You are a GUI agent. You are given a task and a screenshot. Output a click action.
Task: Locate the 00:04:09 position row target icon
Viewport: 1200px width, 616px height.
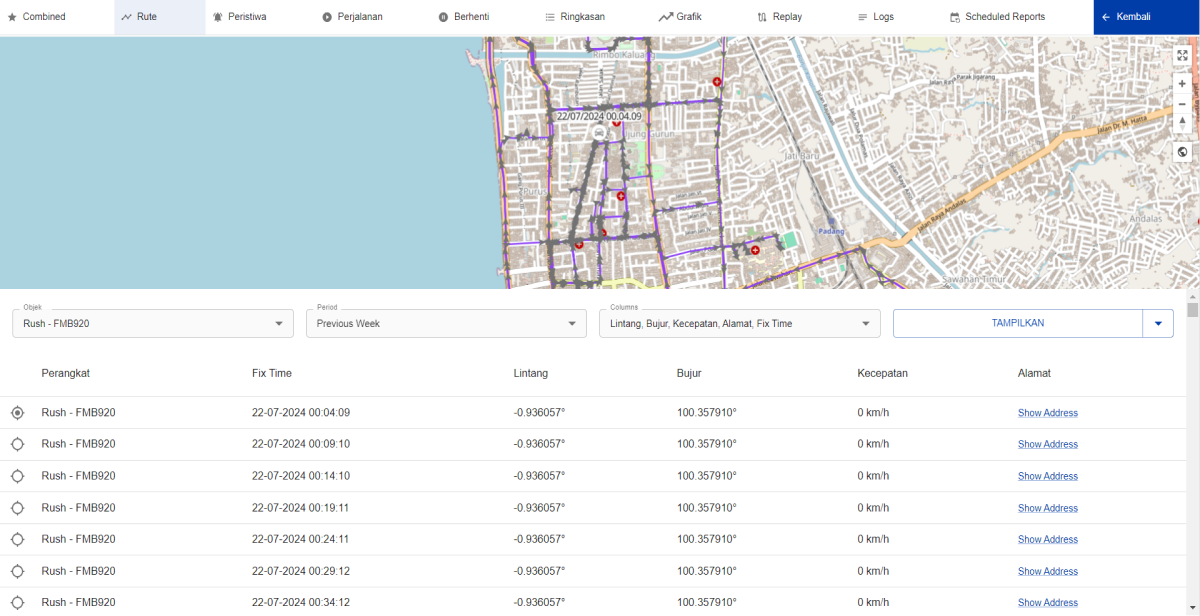coord(17,413)
